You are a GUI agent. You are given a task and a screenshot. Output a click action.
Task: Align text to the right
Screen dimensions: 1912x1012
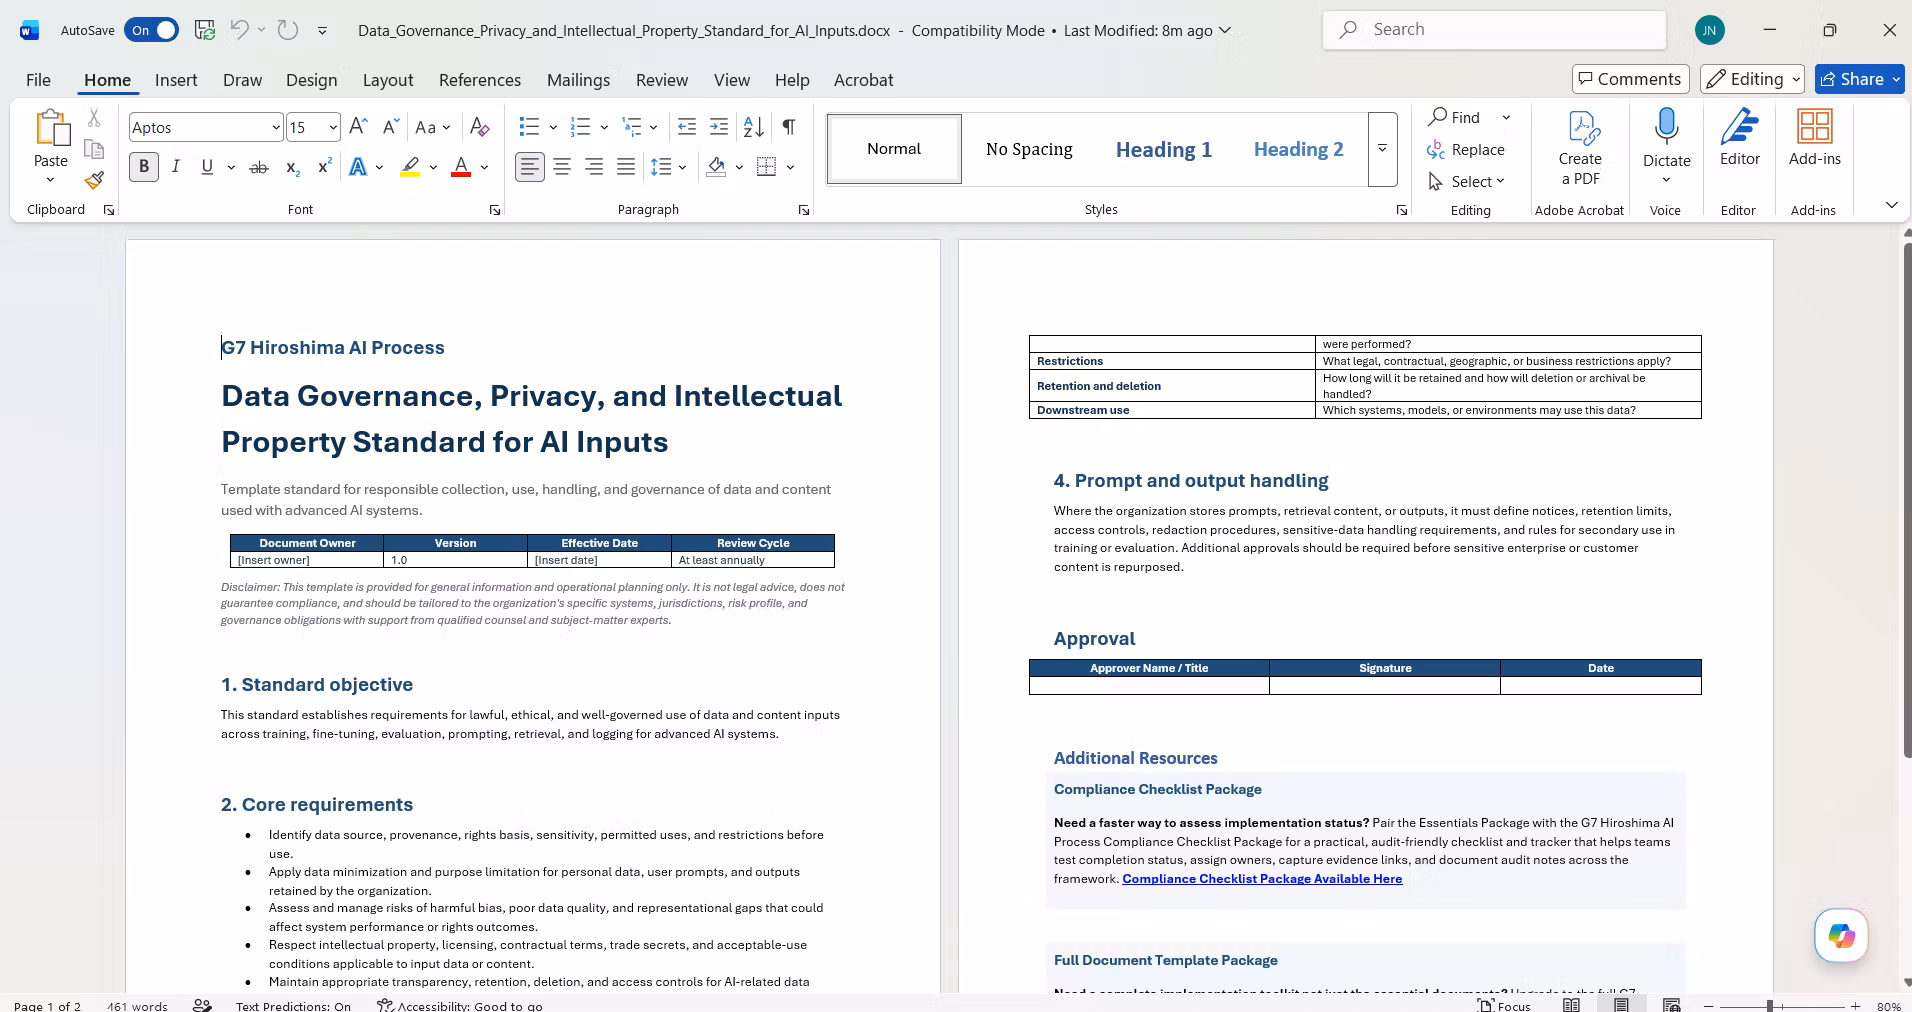(x=594, y=167)
